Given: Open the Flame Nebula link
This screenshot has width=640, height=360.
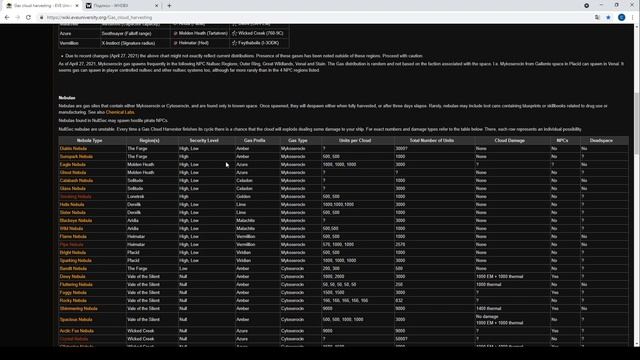Looking at the screenshot, I should pyautogui.click(x=73, y=236).
